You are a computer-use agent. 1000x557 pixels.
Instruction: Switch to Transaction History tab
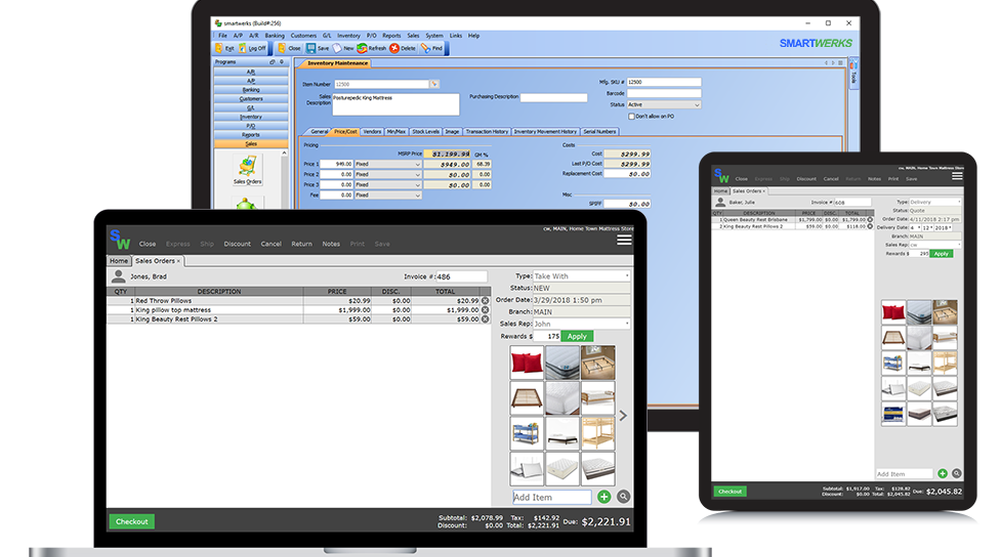487,131
